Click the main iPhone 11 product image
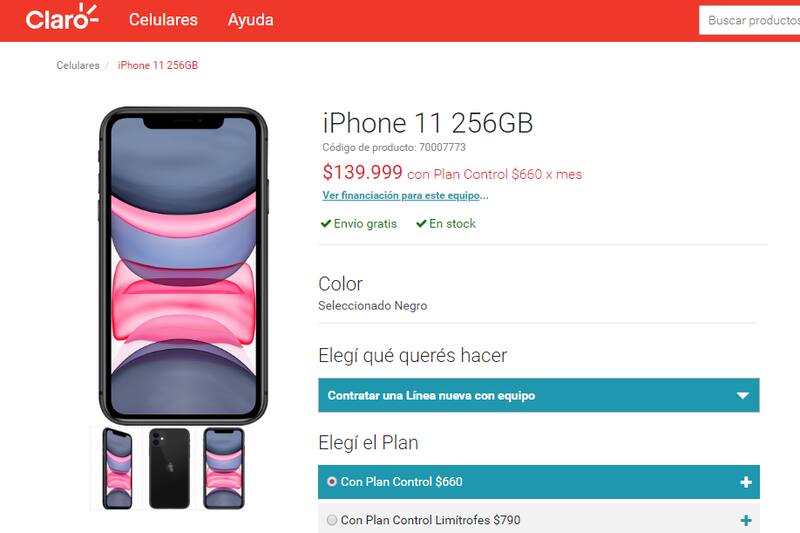 coord(183,265)
